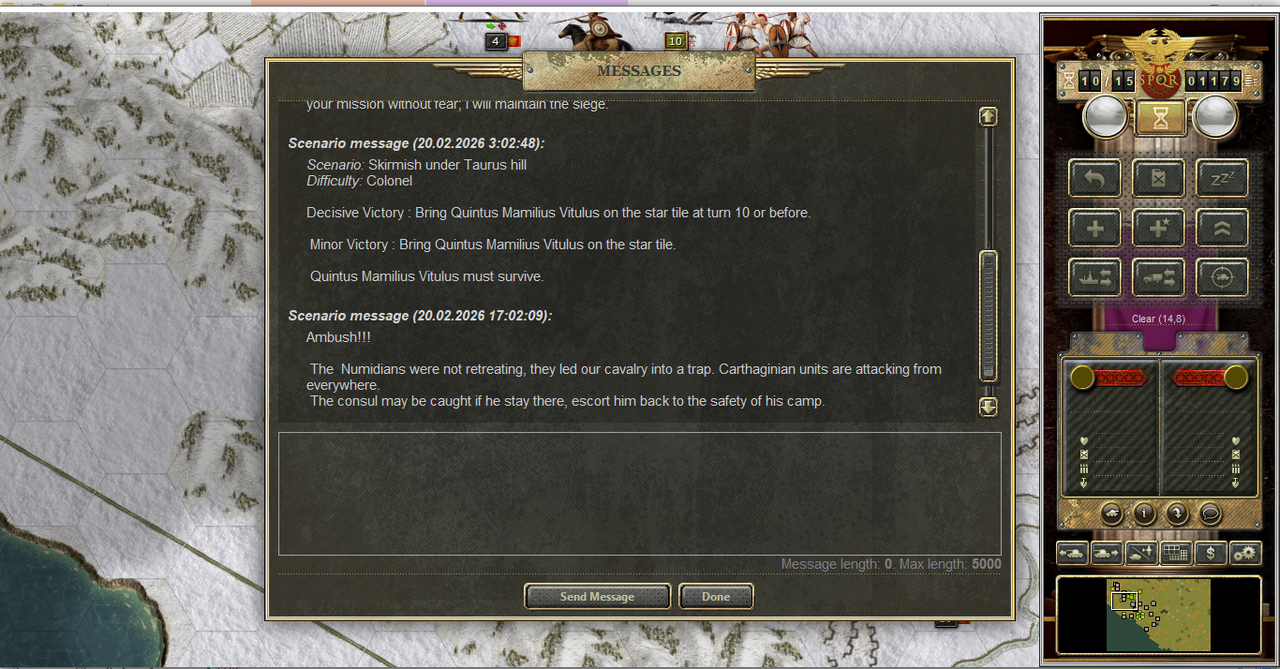Viewport: 1280px width, 669px height.
Task: Click the Sleep (Zzz) unit button
Action: 1222,179
